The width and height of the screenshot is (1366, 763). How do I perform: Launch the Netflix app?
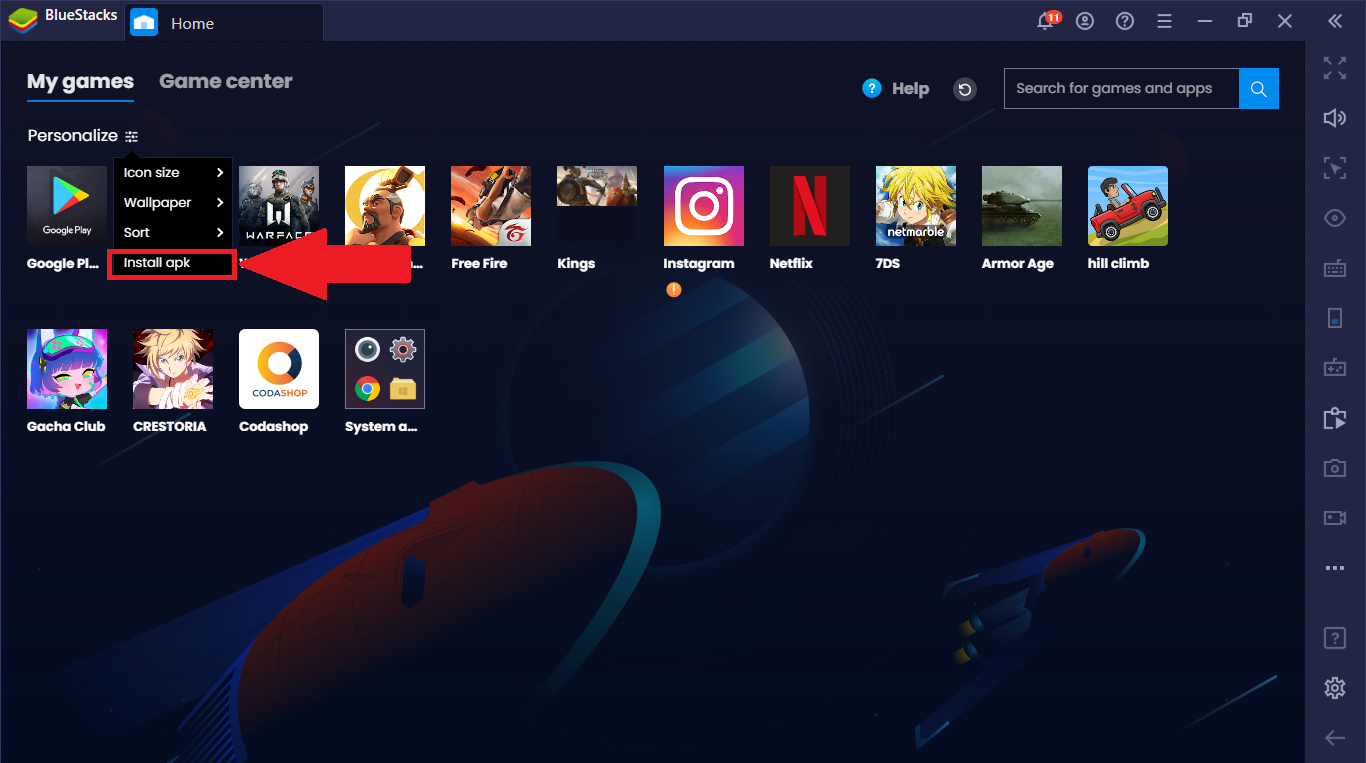(809, 206)
